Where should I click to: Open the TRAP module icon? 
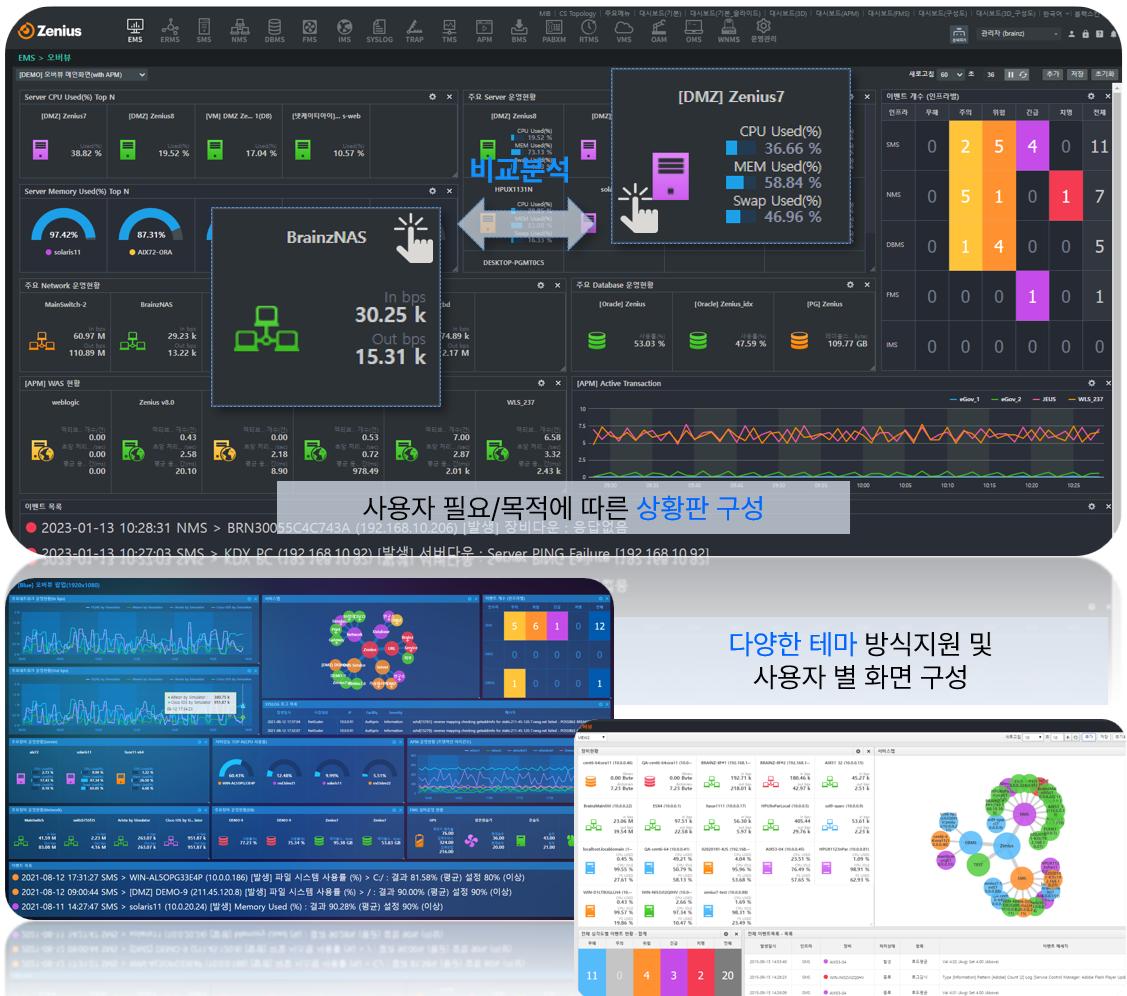(x=415, y=31)
